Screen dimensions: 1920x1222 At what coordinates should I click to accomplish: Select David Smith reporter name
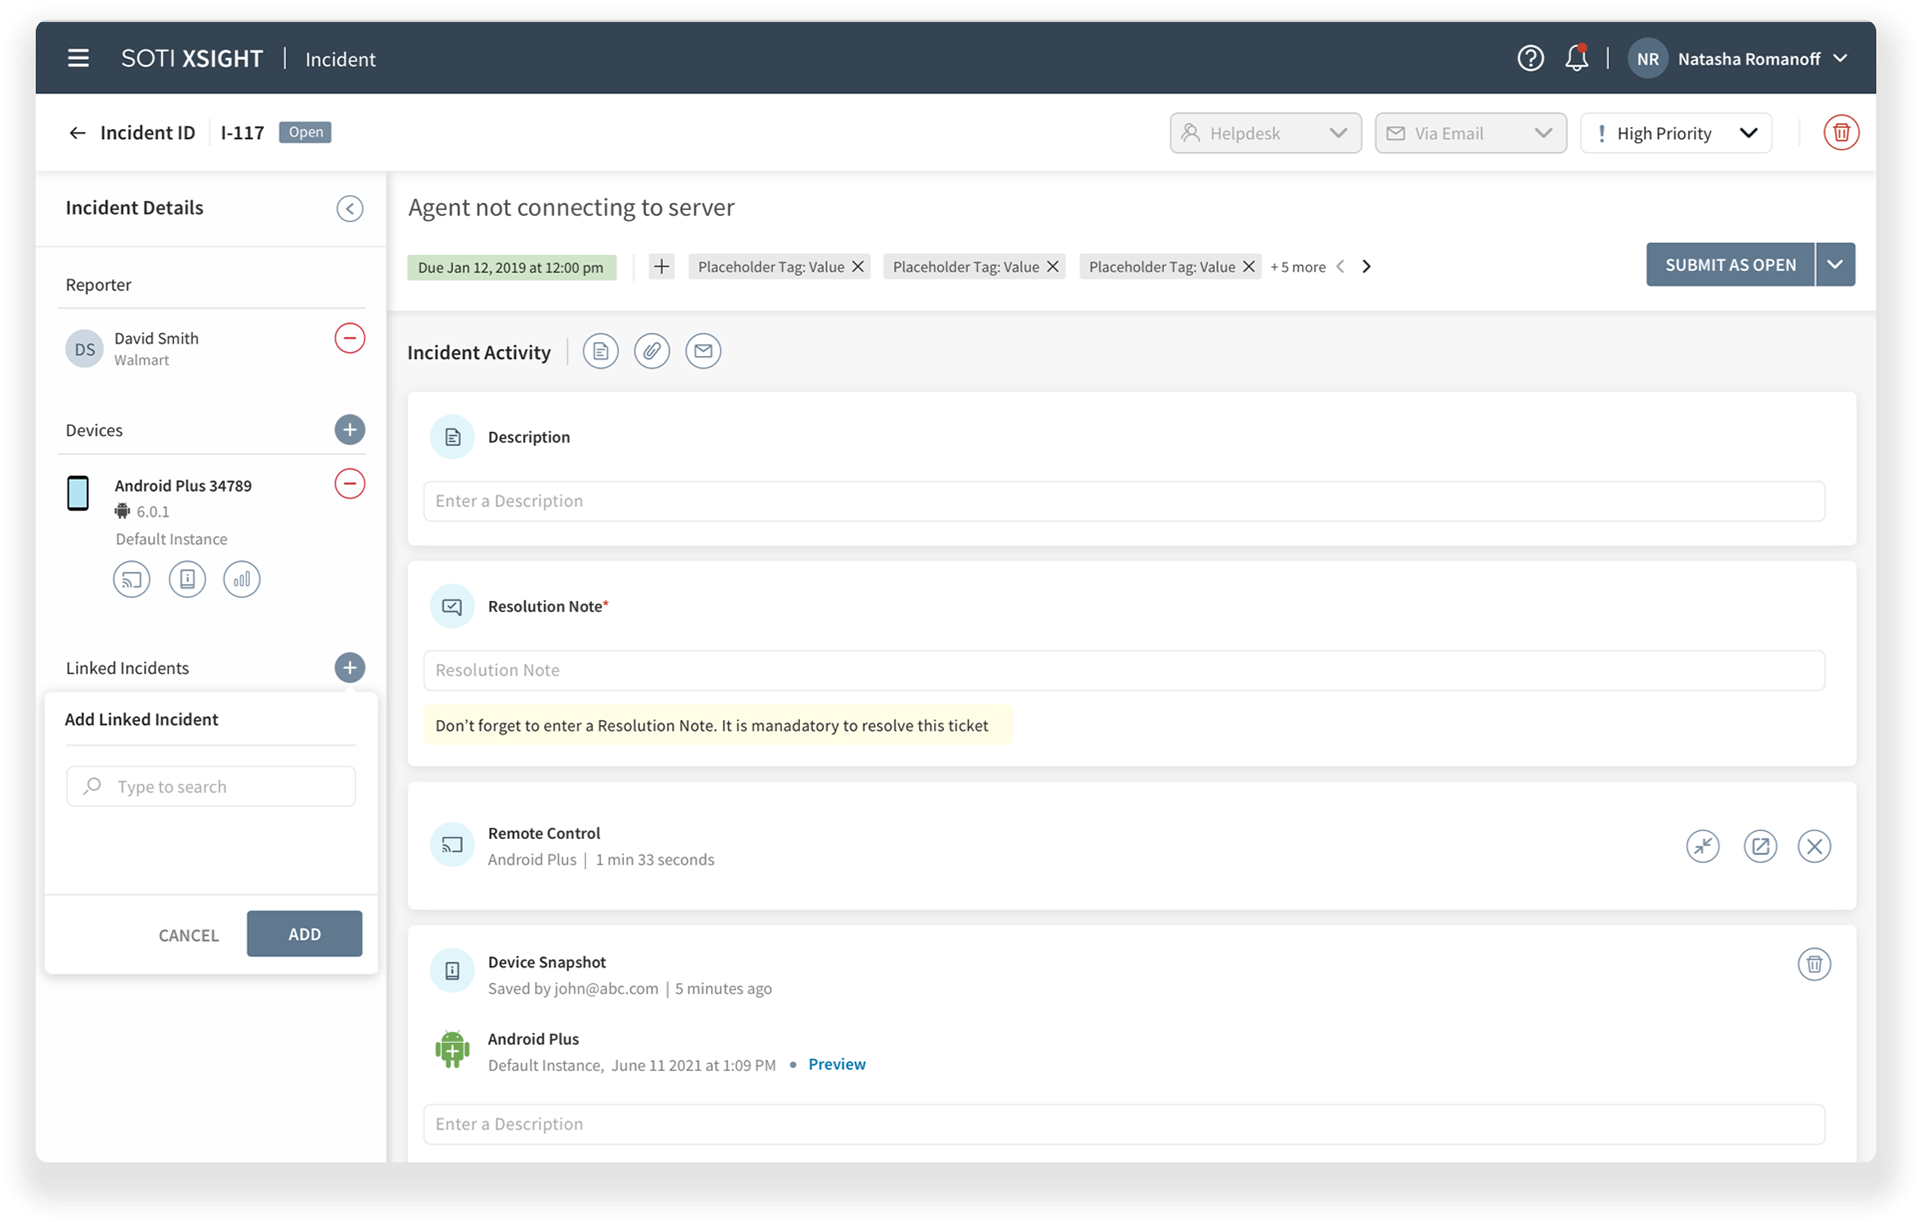coord(156,338)
